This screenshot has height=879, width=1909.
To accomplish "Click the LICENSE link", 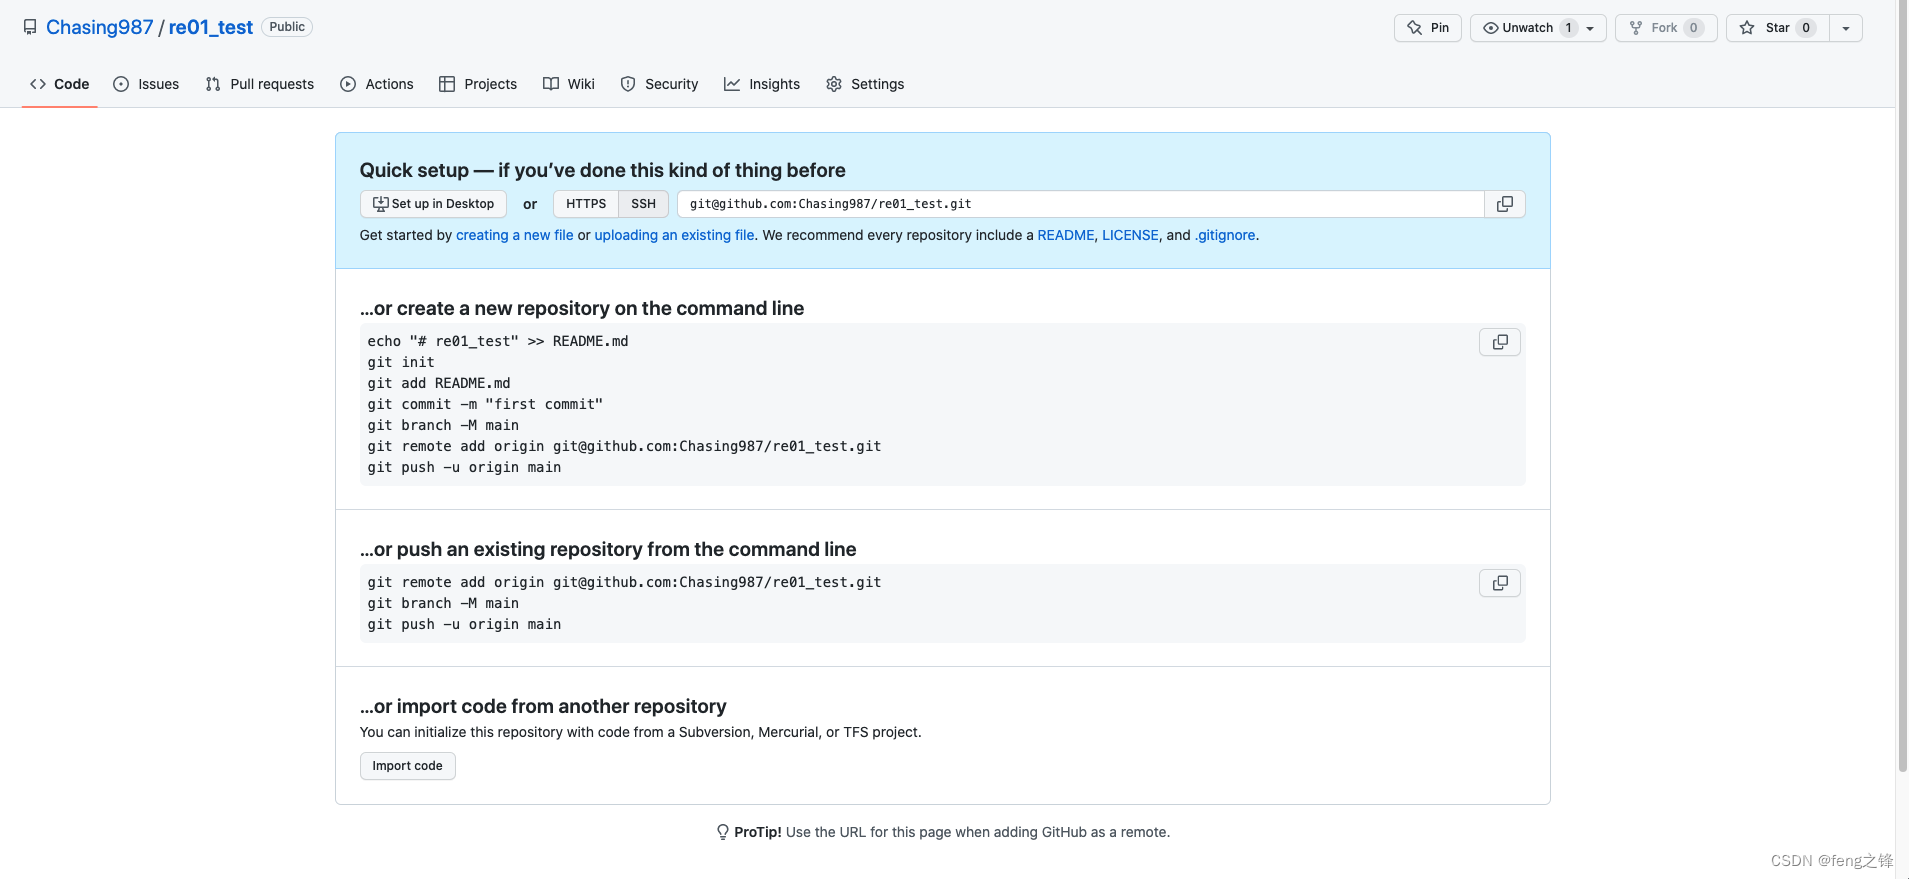I will [1130, 235].
